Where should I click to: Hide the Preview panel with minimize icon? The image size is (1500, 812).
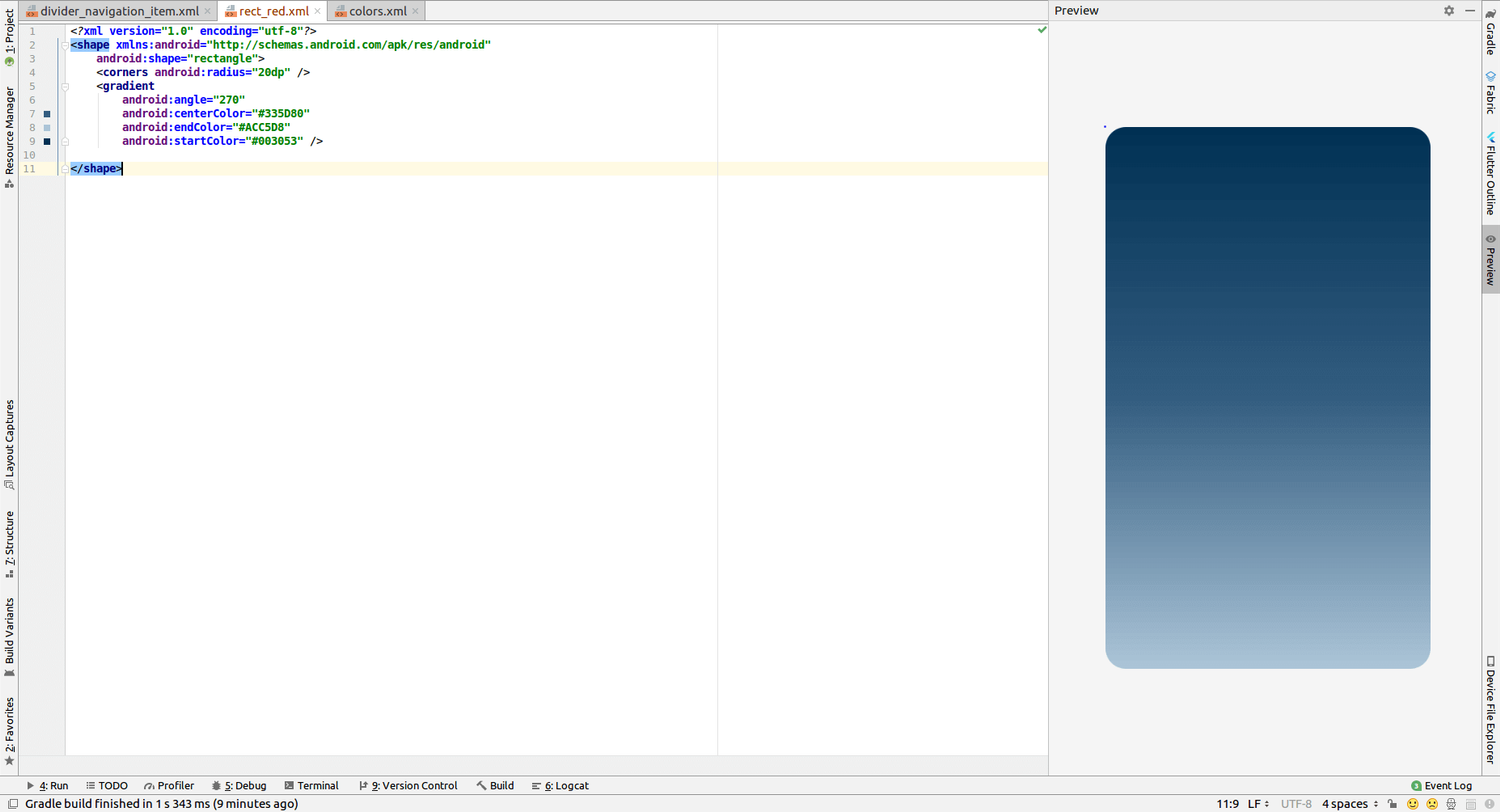1470,10
